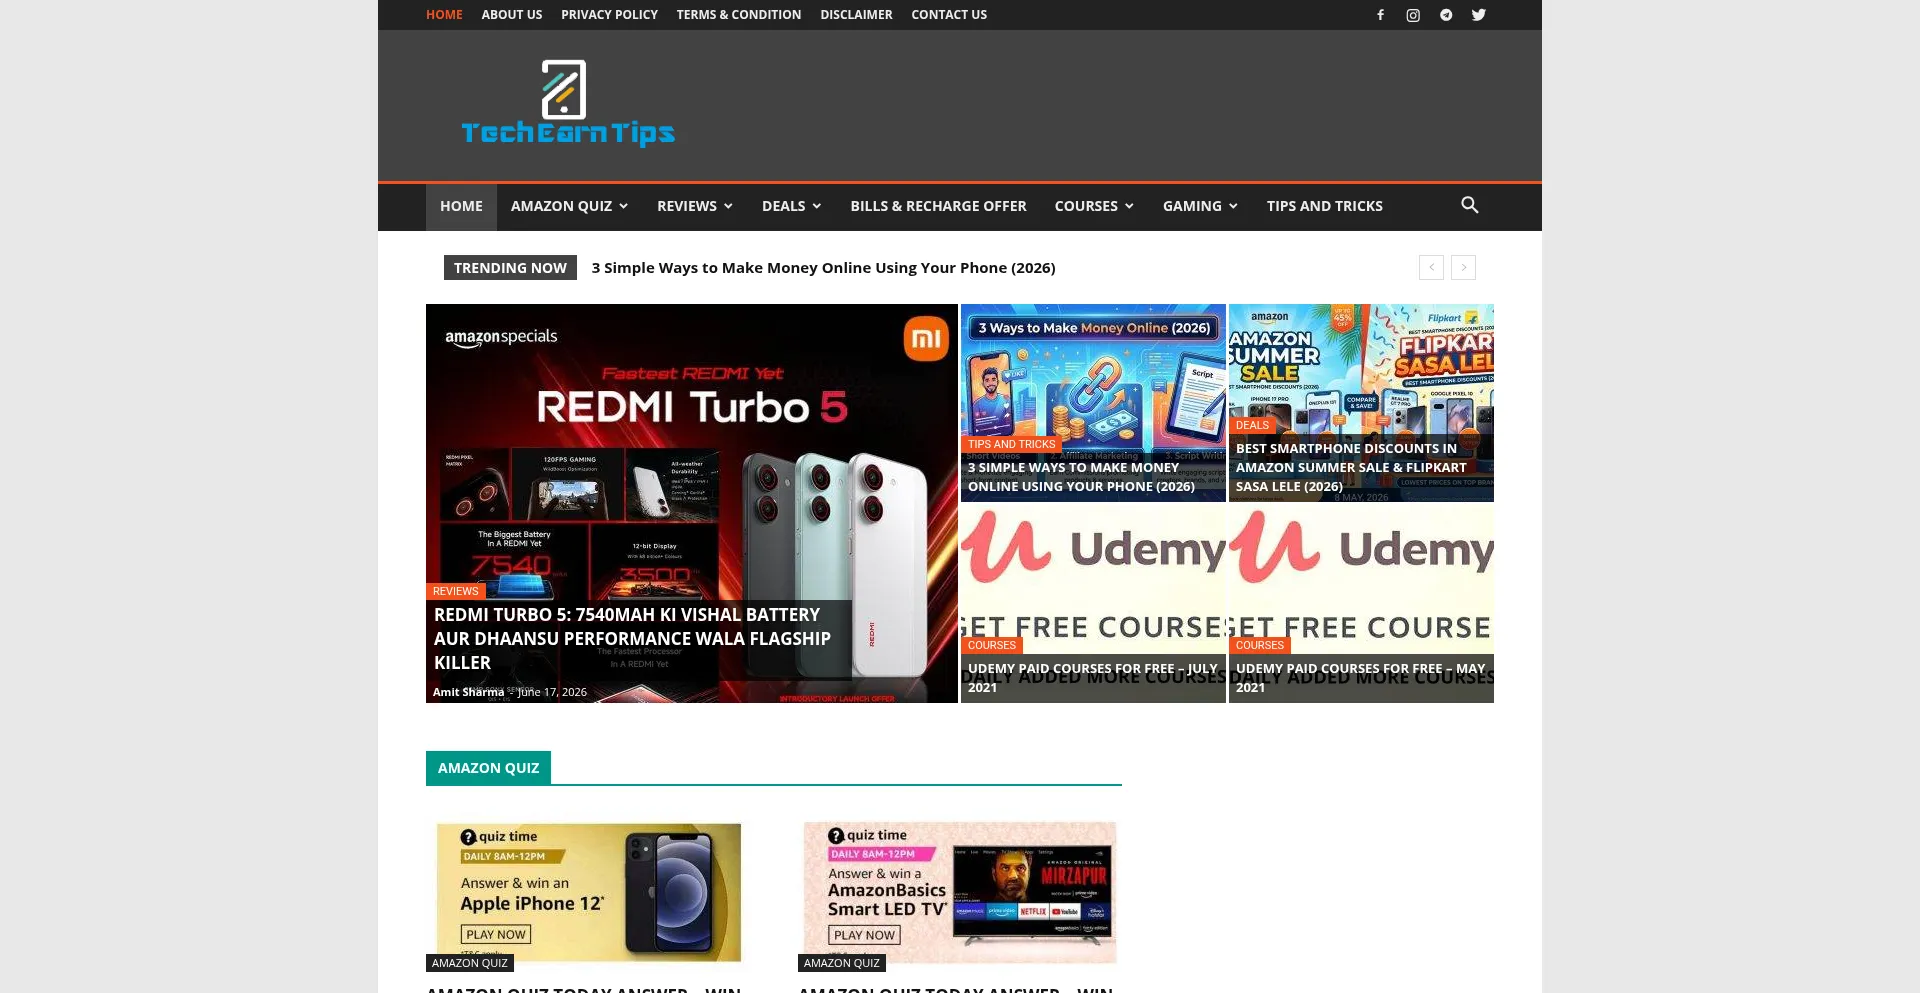
Task: Click Home link in top bar
Action: click(444, 15)
